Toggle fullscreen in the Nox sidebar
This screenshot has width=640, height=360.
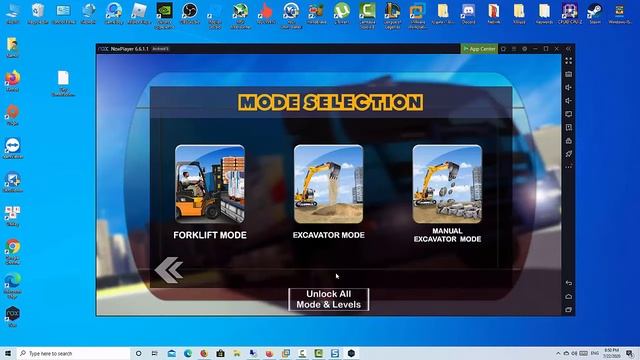(x=569, y=61)
